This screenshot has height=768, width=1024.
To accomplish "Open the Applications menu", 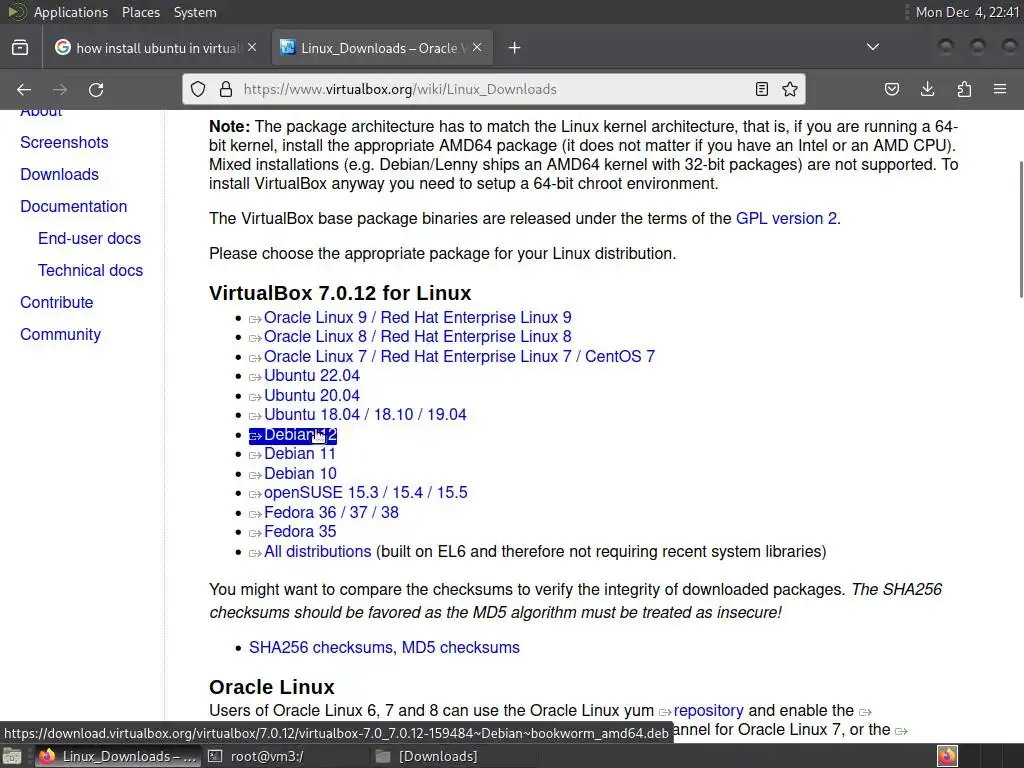I will (71, 12).
